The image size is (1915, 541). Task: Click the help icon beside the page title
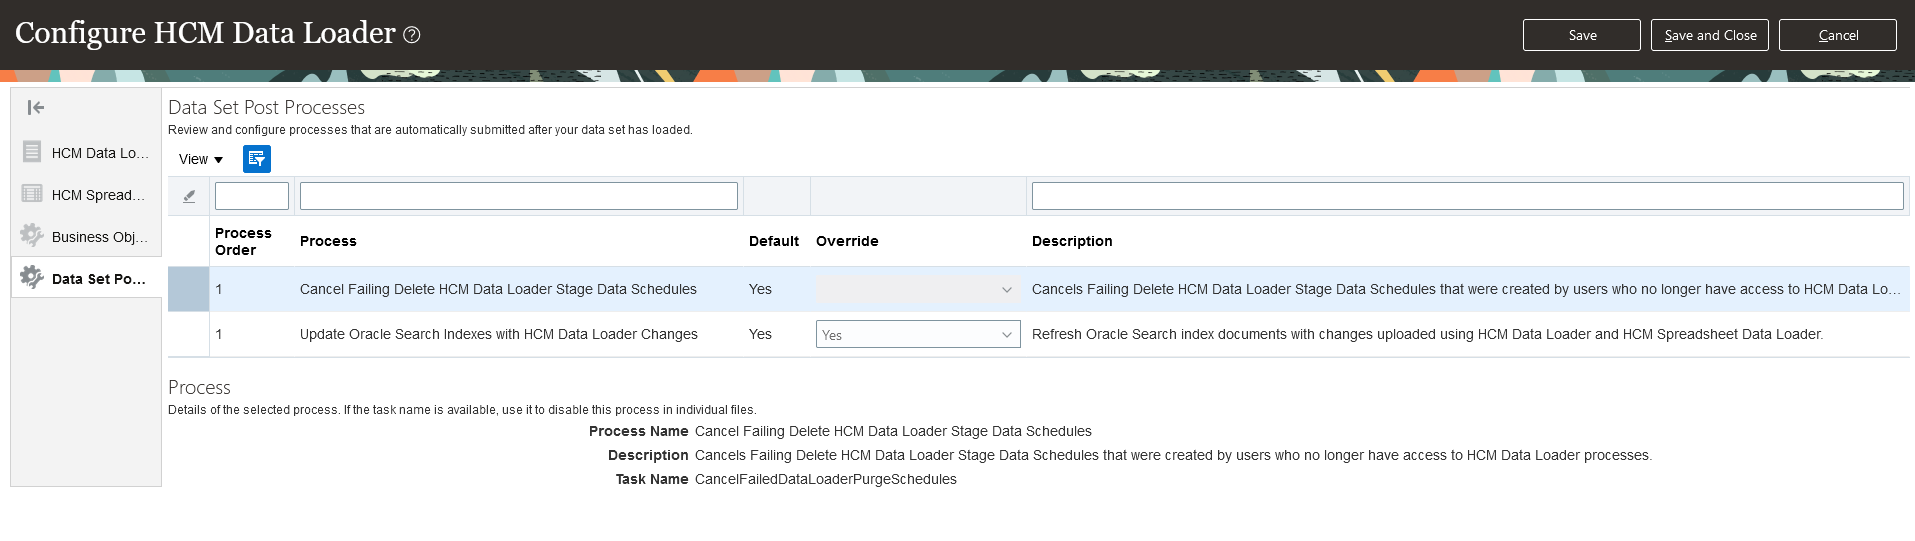click(411, 35)
